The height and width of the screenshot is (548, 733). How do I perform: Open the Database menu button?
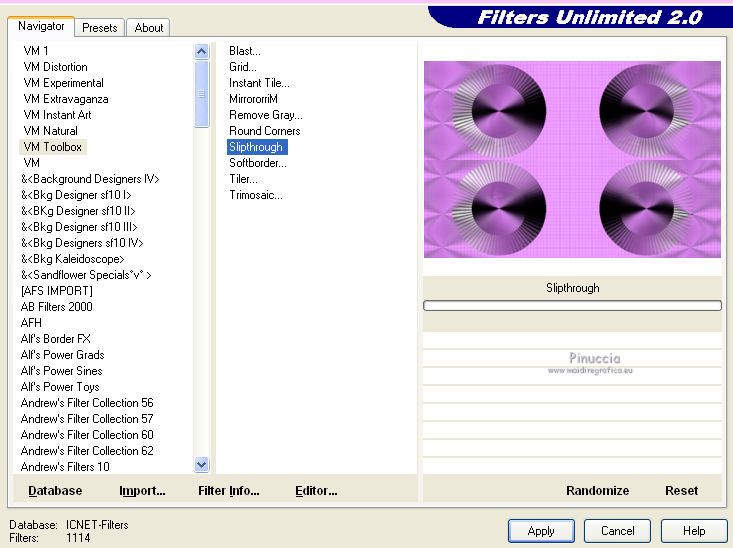tap(55, 490)
